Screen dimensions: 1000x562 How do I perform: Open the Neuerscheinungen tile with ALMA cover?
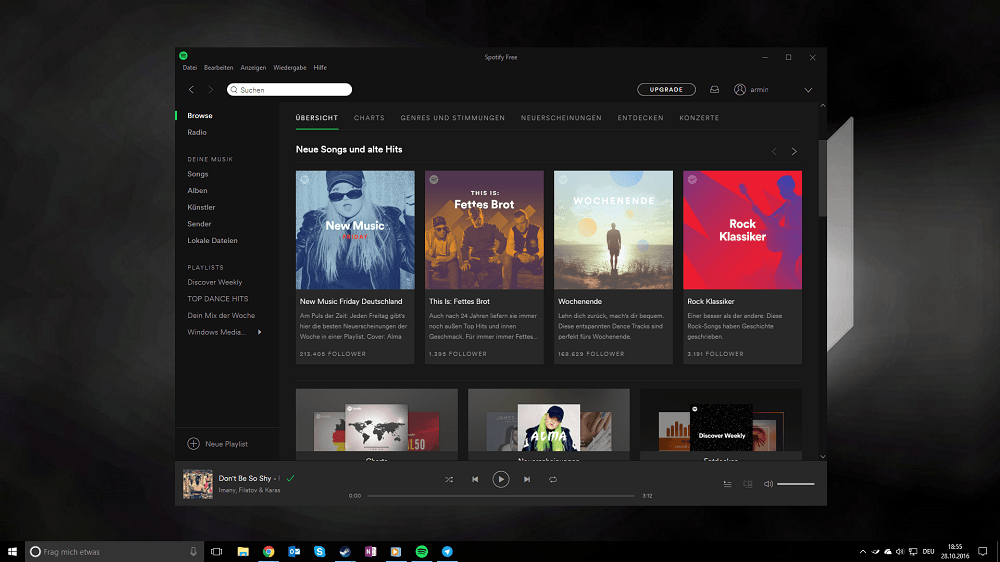tap(548, 424)
